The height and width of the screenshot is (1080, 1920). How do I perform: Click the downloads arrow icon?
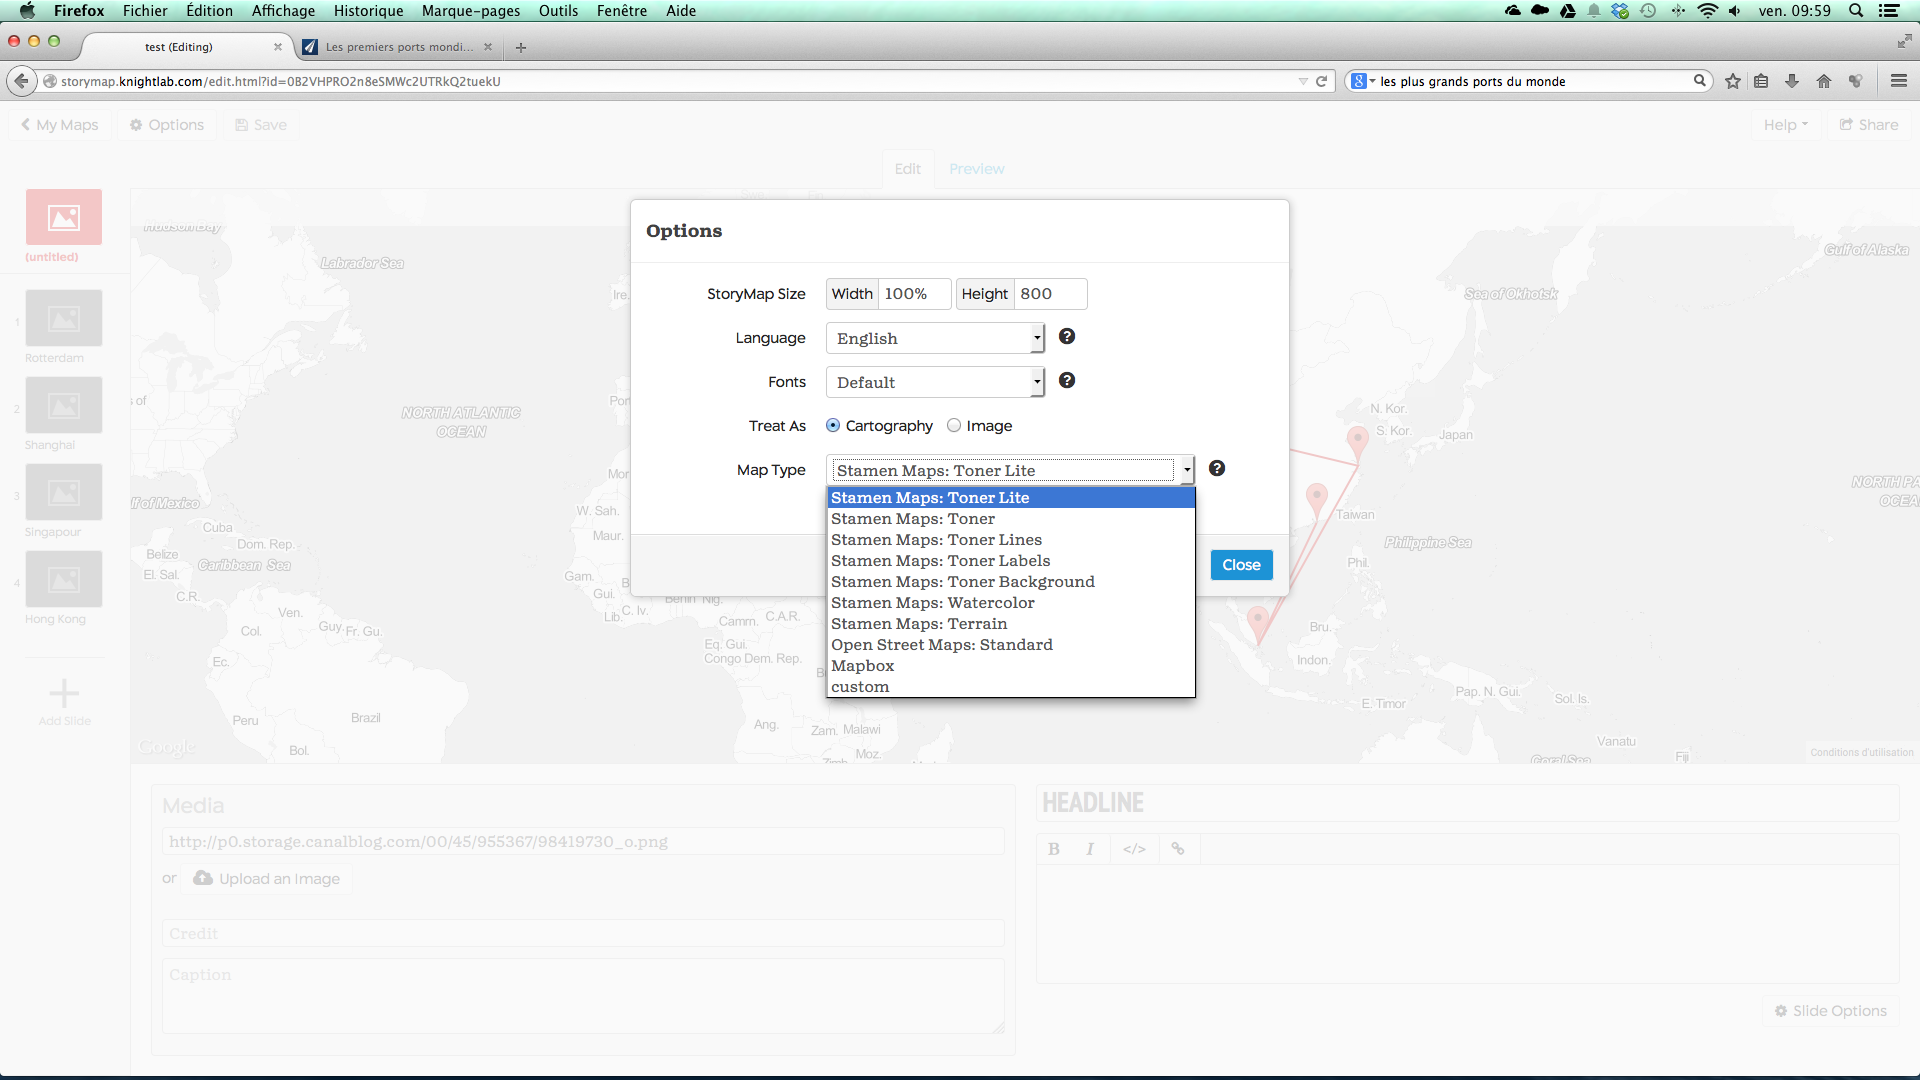1792,81
